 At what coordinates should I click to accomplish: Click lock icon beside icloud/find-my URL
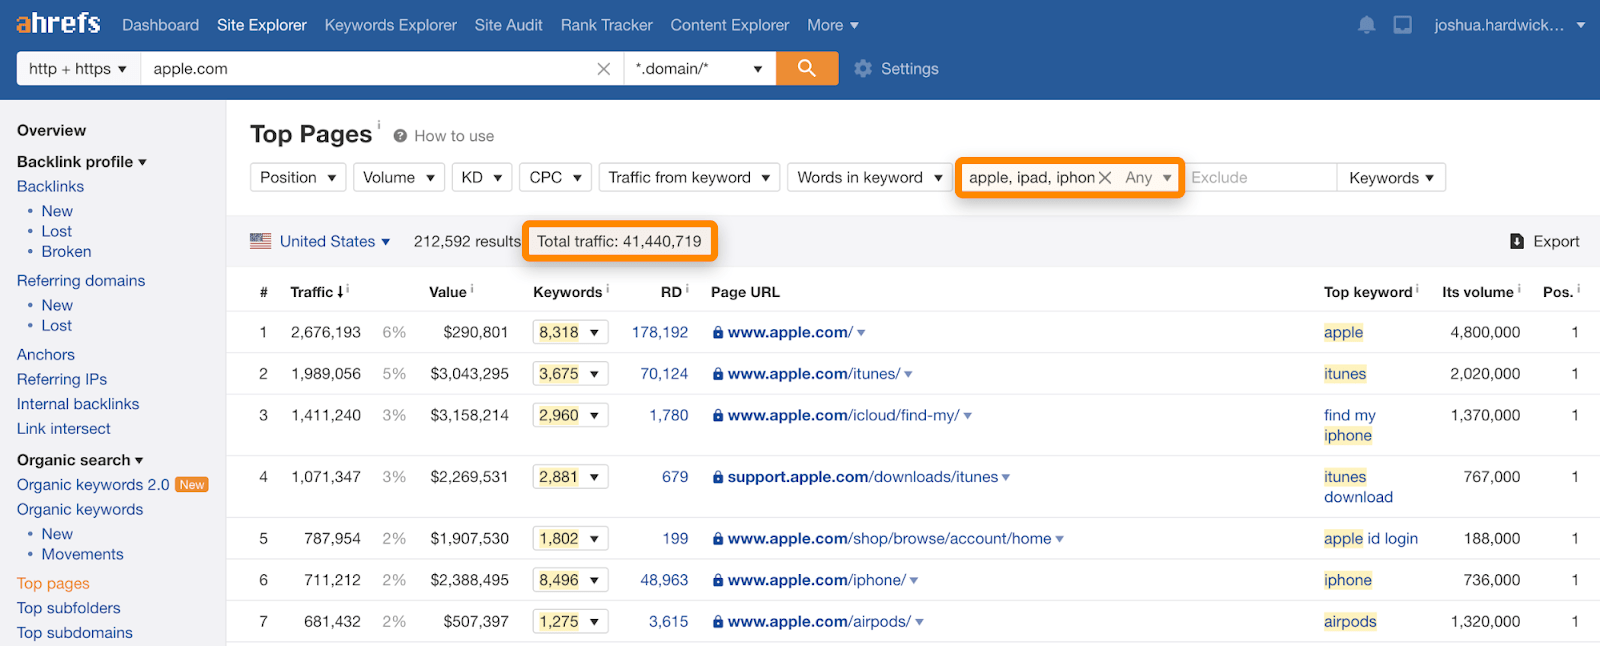click(718, 415)
